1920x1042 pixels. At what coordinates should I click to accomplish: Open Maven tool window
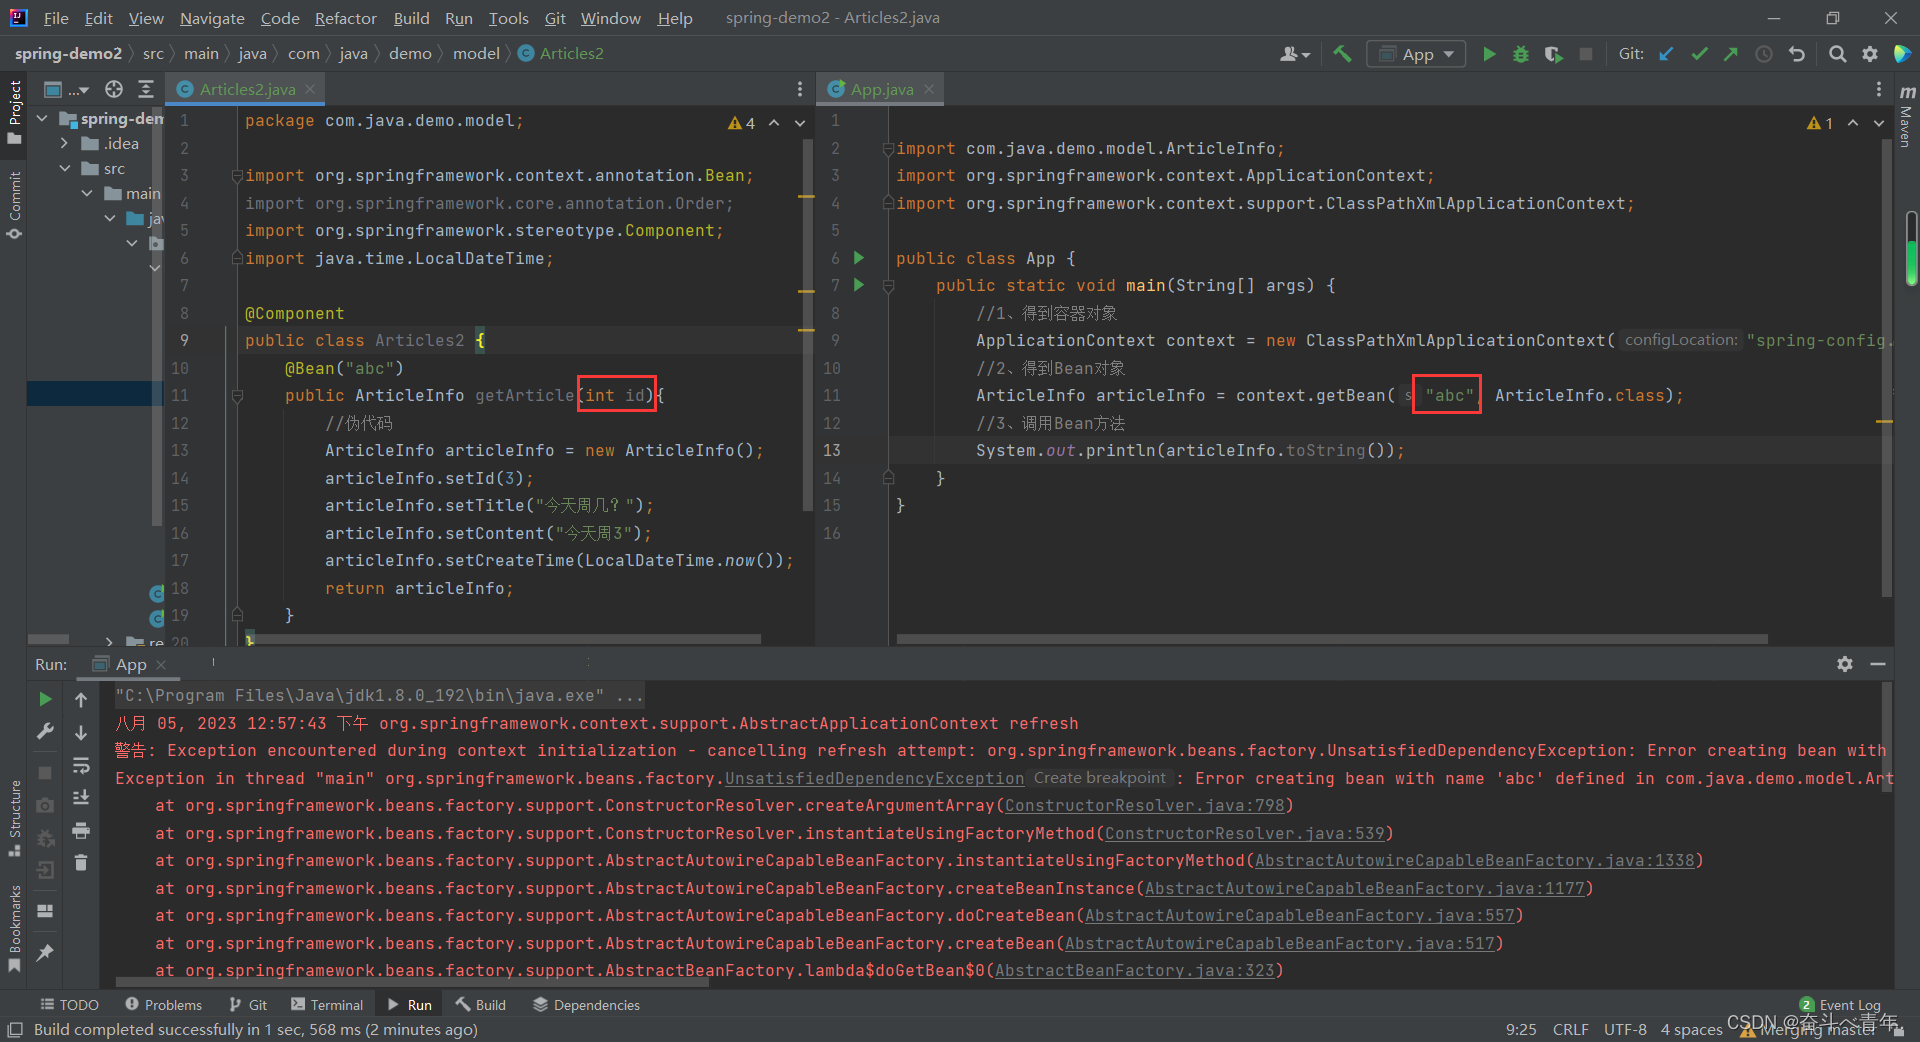(1906, 118)
